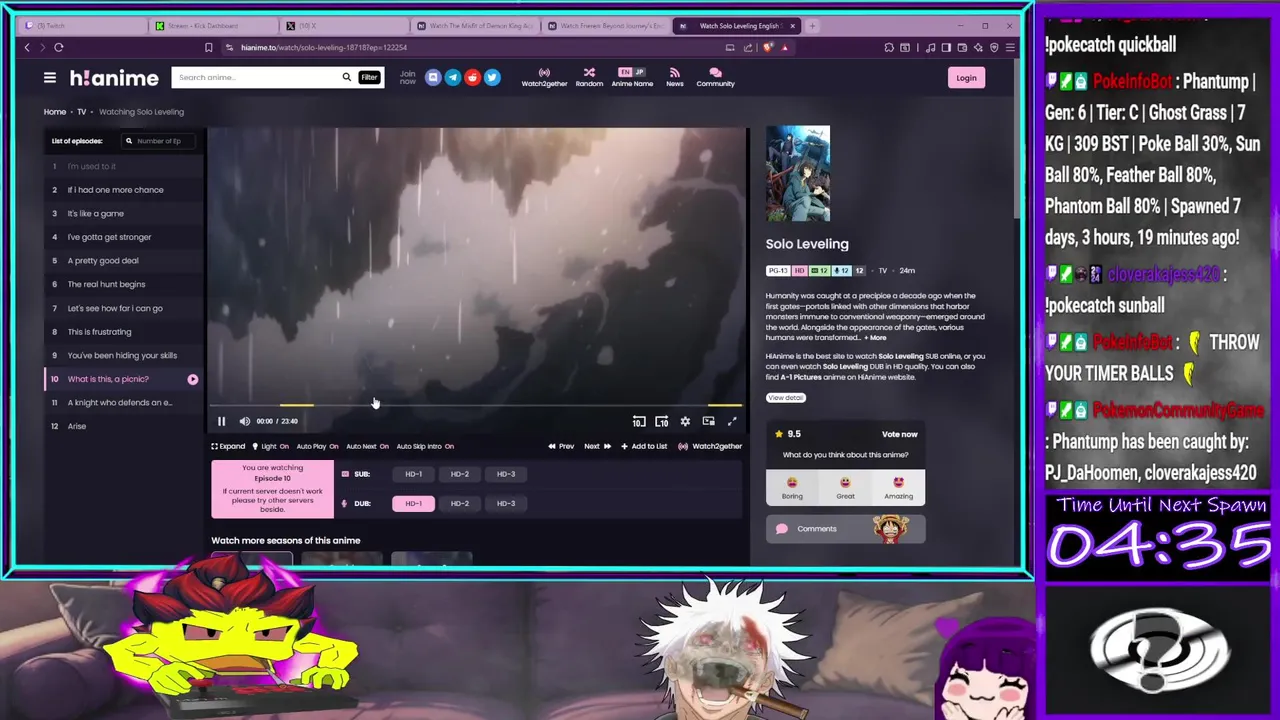
Task: Open the News feed icon
Action: 675,77
